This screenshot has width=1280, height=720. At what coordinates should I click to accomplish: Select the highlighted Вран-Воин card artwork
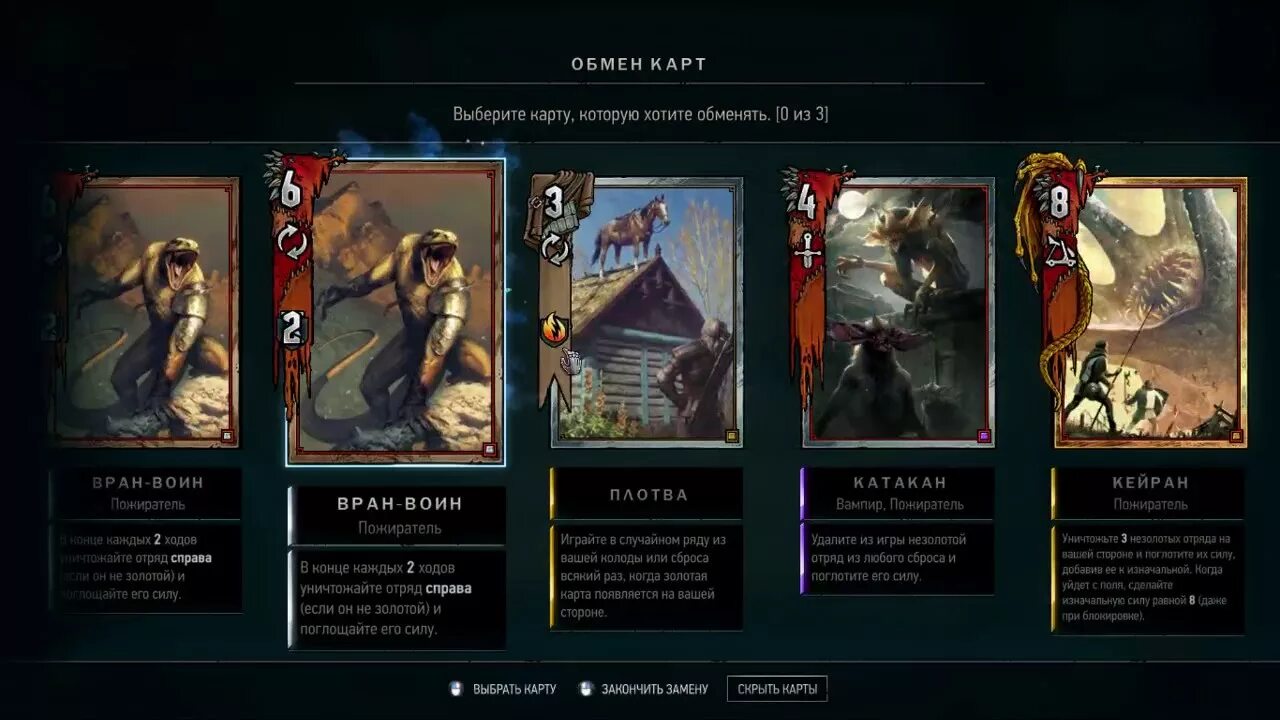(x=394, y=312)
